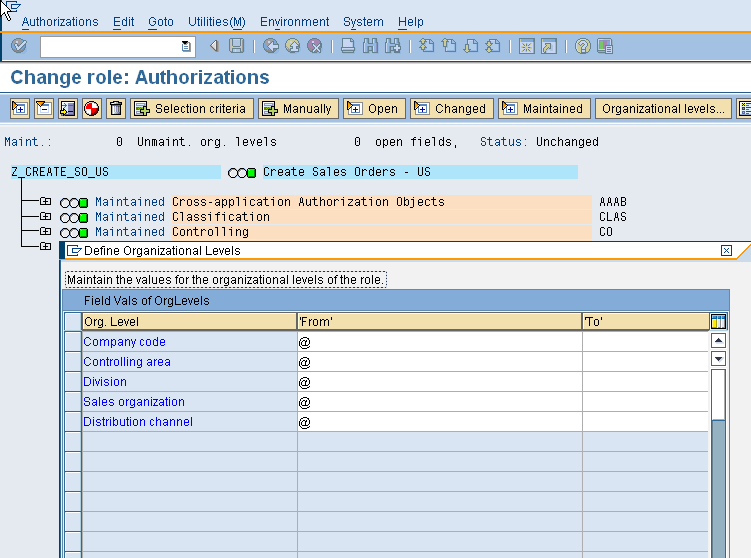Click the Division From field
Image resolution: width=751 pixels, height=558 pixels.
tap(440, 382)
